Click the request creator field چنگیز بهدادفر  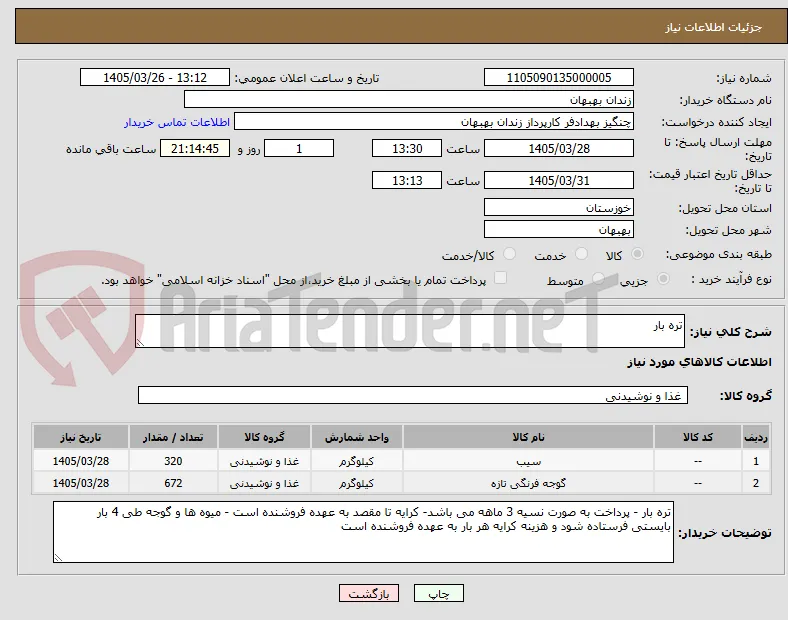tap(434, 122)
